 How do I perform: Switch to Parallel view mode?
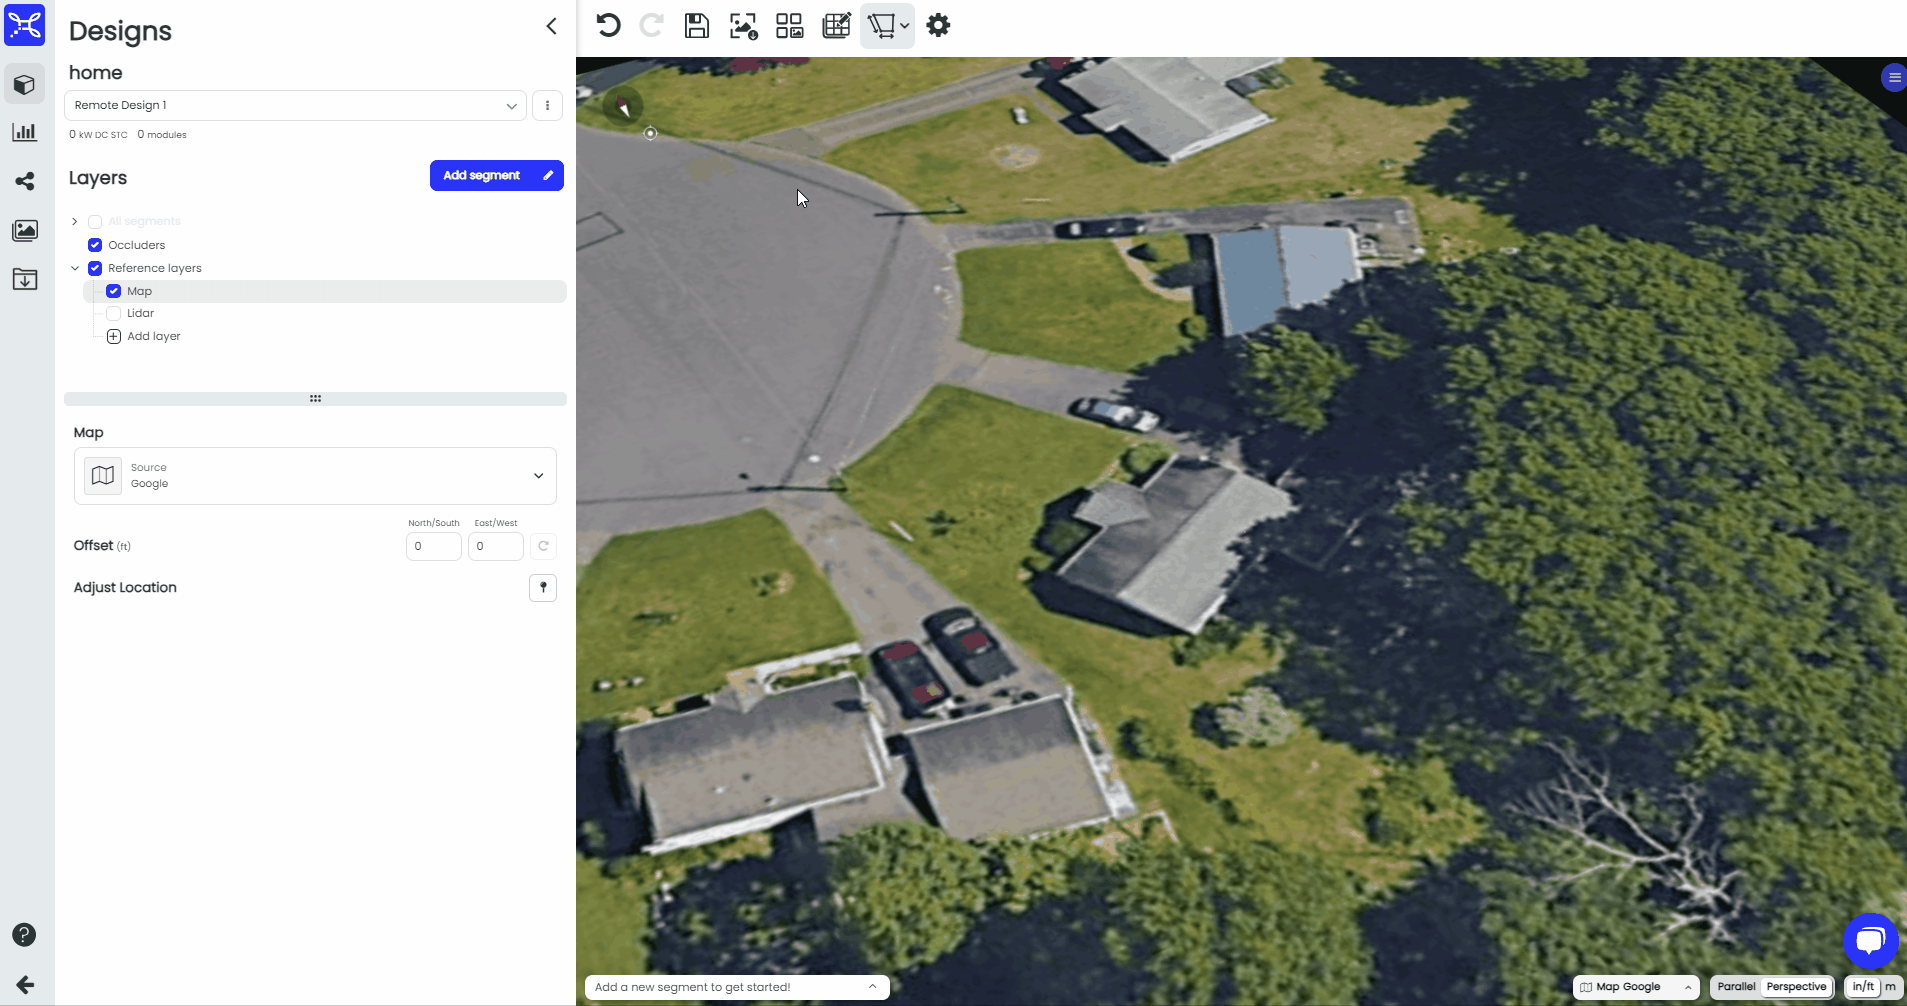coord(1736,987)
